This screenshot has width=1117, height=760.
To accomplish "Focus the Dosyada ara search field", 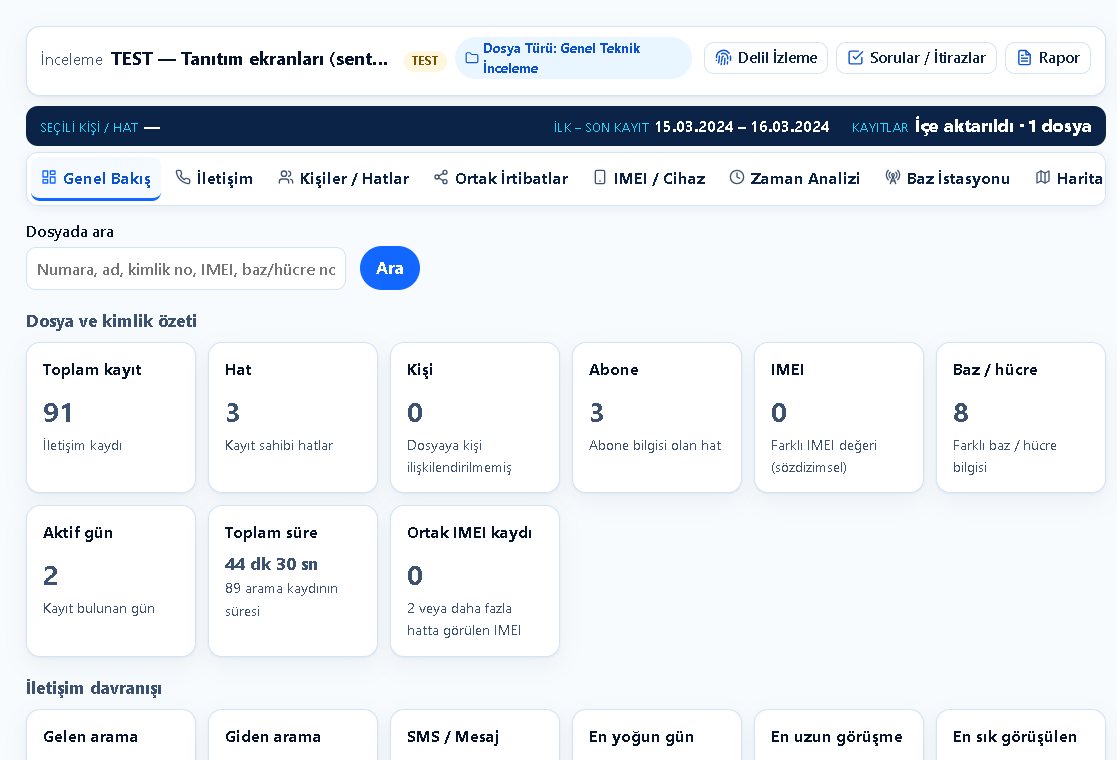I will pos(186,269).
